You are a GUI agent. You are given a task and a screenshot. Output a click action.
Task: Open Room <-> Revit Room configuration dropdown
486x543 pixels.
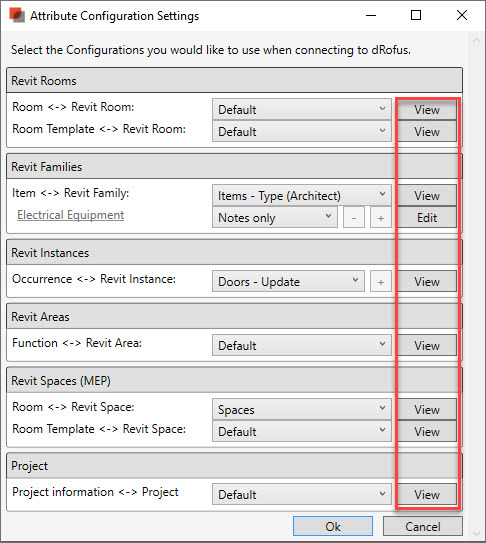point(302,110)
